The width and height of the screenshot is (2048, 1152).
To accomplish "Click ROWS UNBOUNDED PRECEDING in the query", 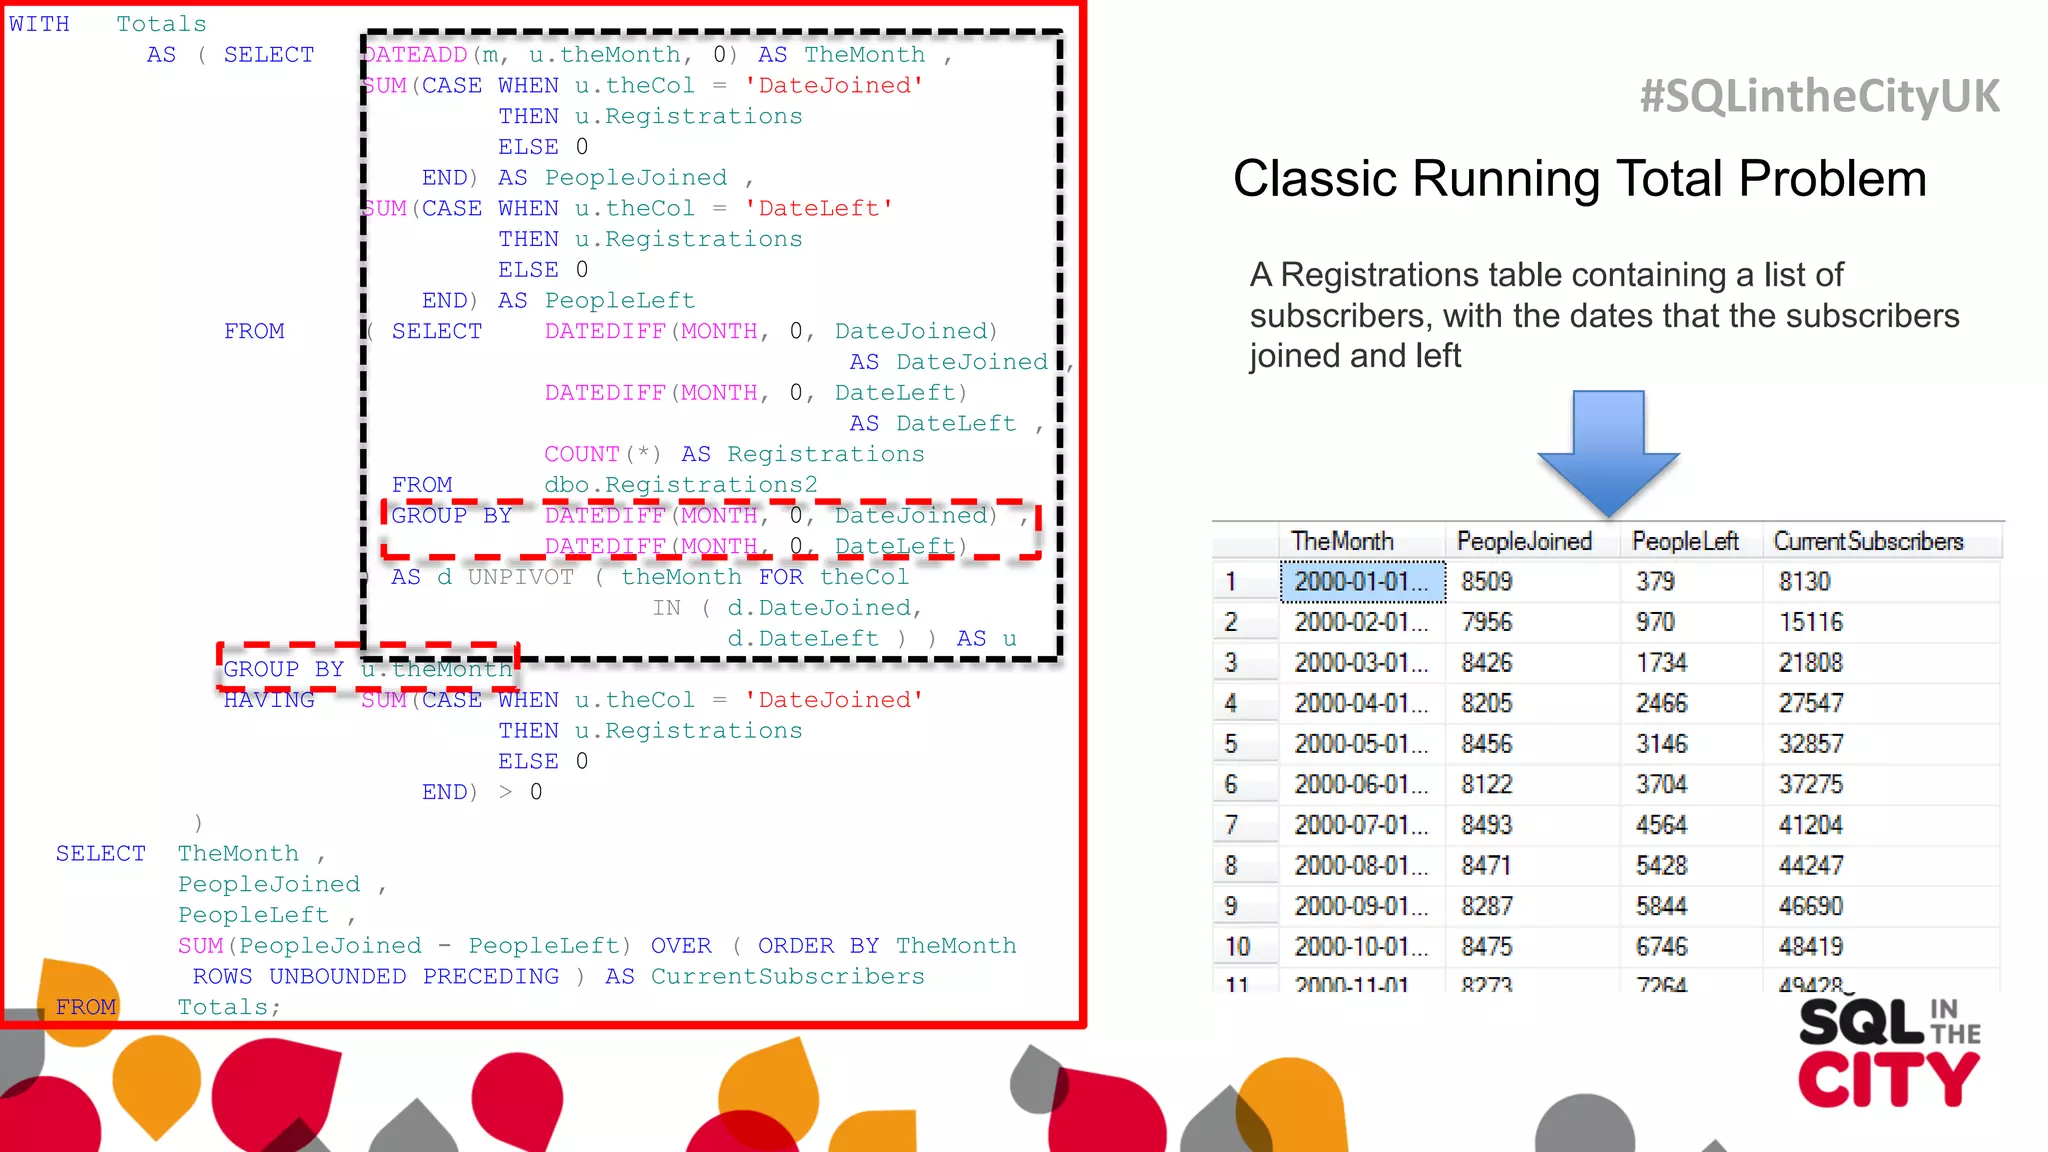I will (376, 976).
